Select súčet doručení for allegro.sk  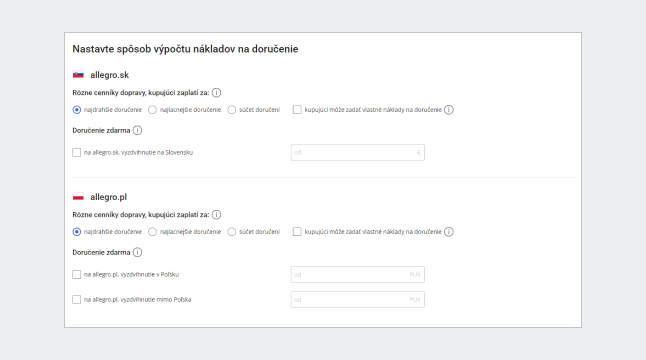232,110
